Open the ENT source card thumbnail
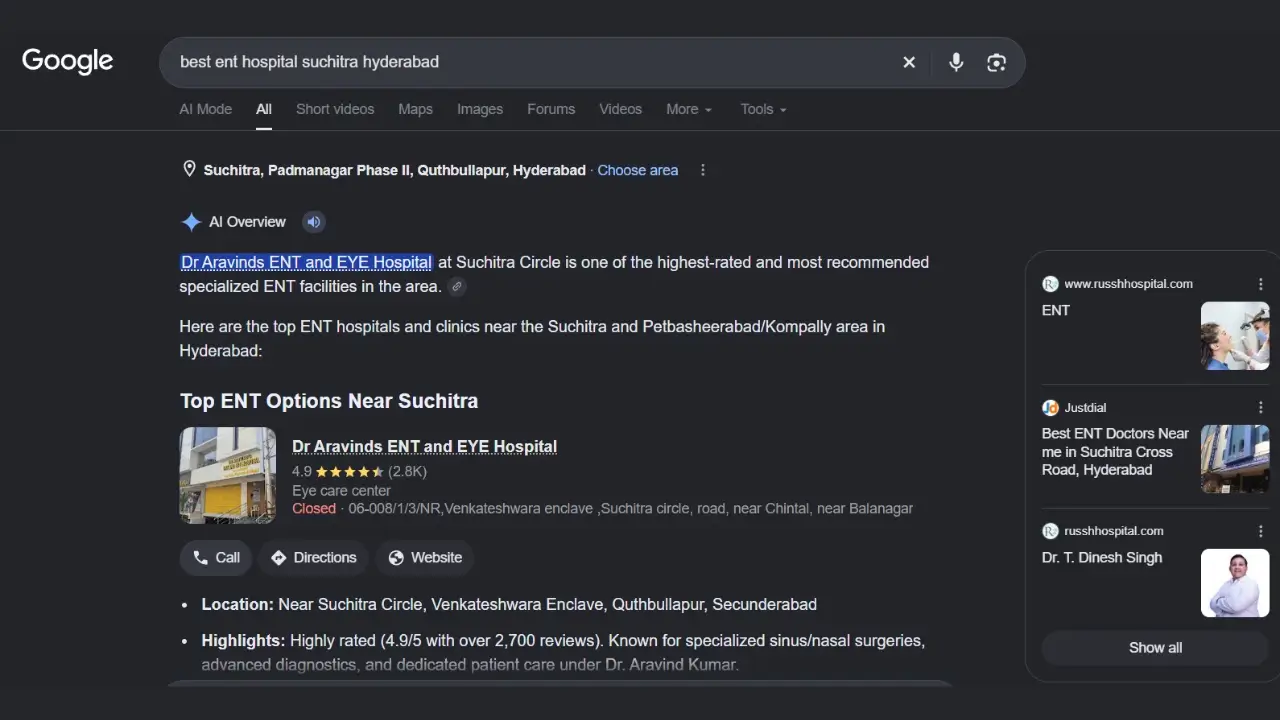The image size is (1280, 720). click(1235, 336)
